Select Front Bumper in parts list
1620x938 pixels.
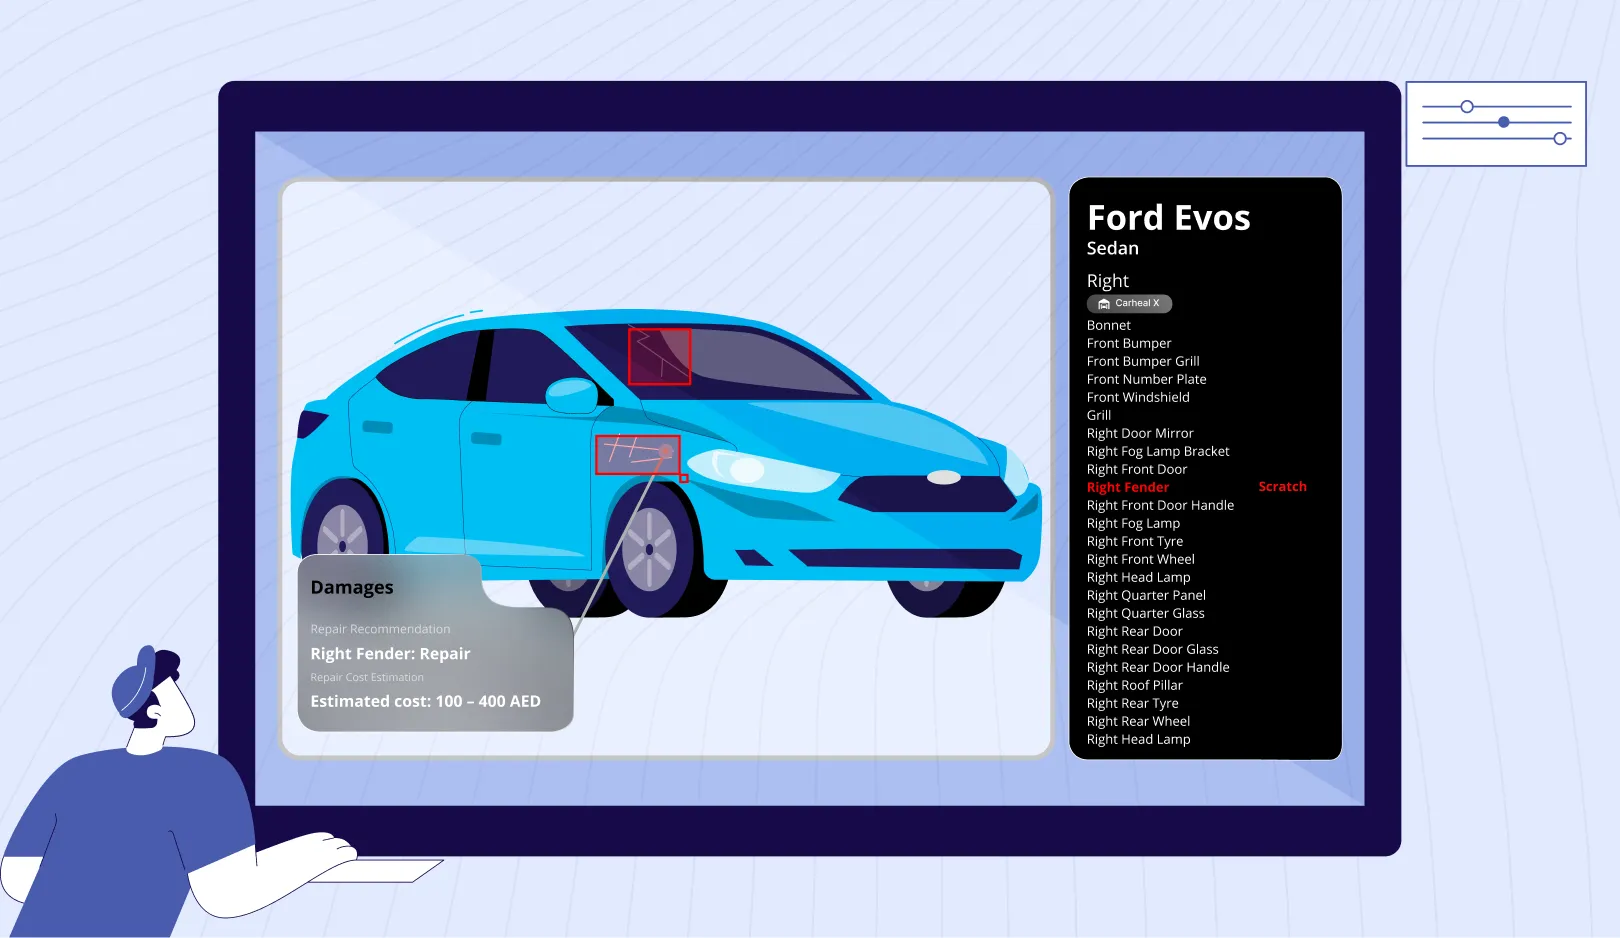[1129, 343]
